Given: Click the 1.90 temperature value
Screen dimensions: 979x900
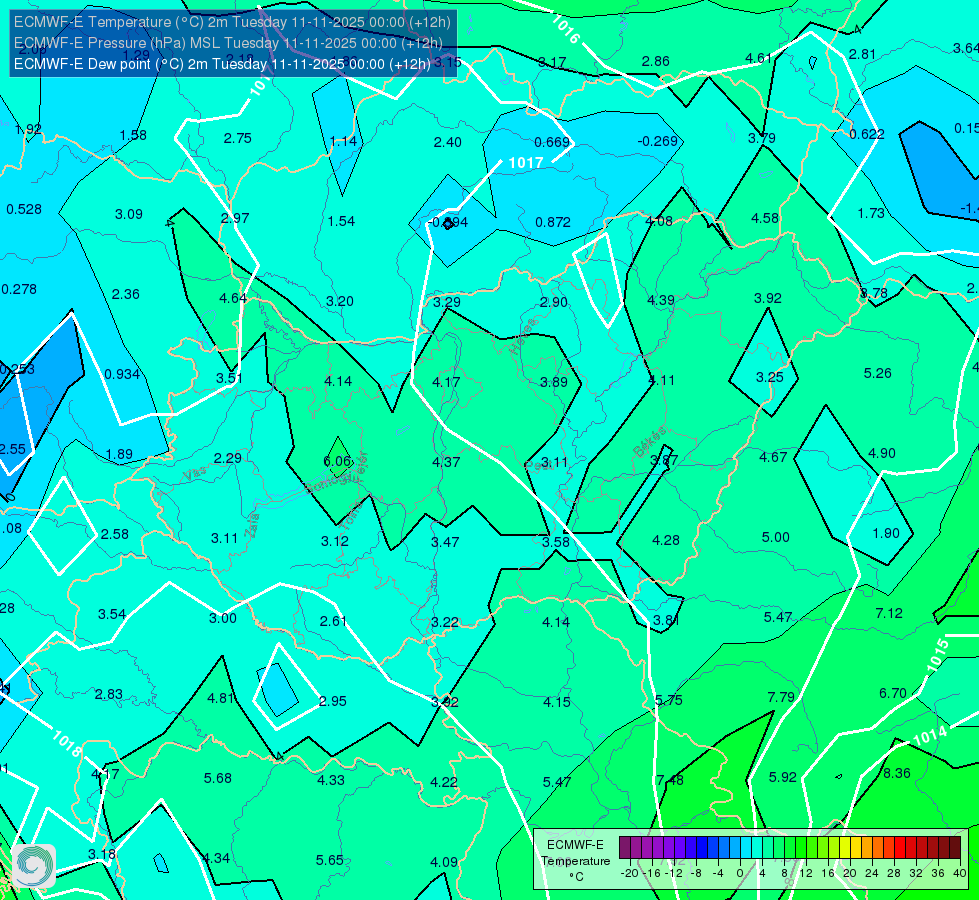Looking at the screenshot, I should pyautogui.click(x=885, y=533).
